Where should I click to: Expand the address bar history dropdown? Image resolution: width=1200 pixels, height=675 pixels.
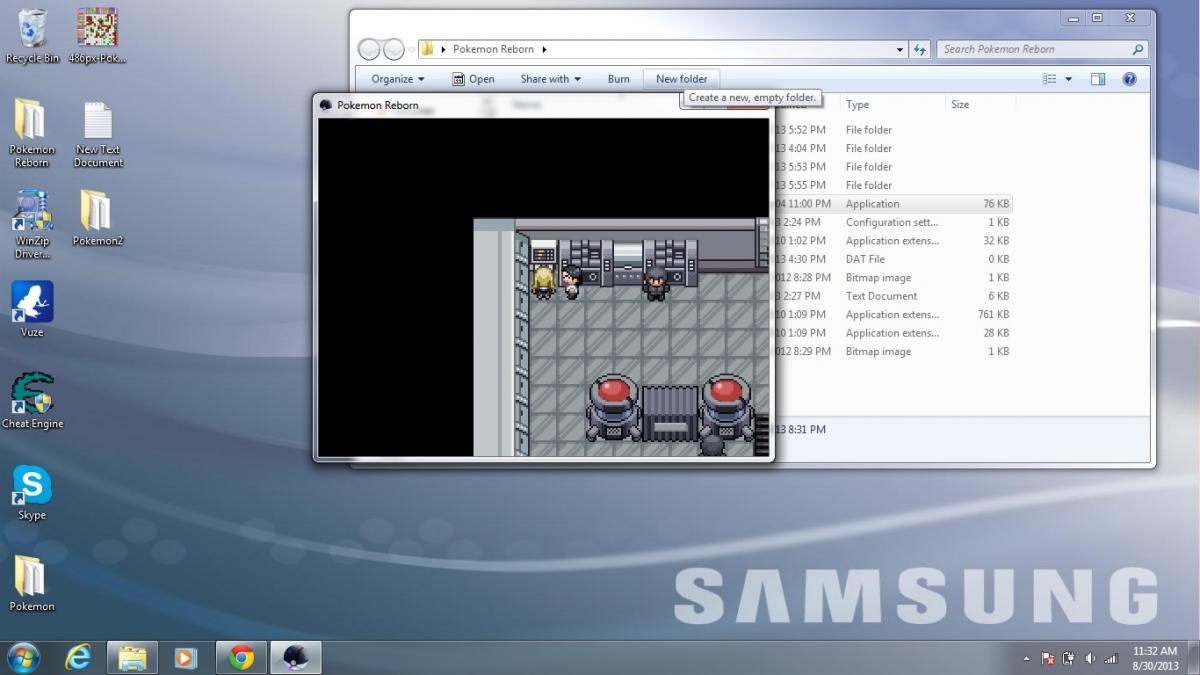[900, 49]
